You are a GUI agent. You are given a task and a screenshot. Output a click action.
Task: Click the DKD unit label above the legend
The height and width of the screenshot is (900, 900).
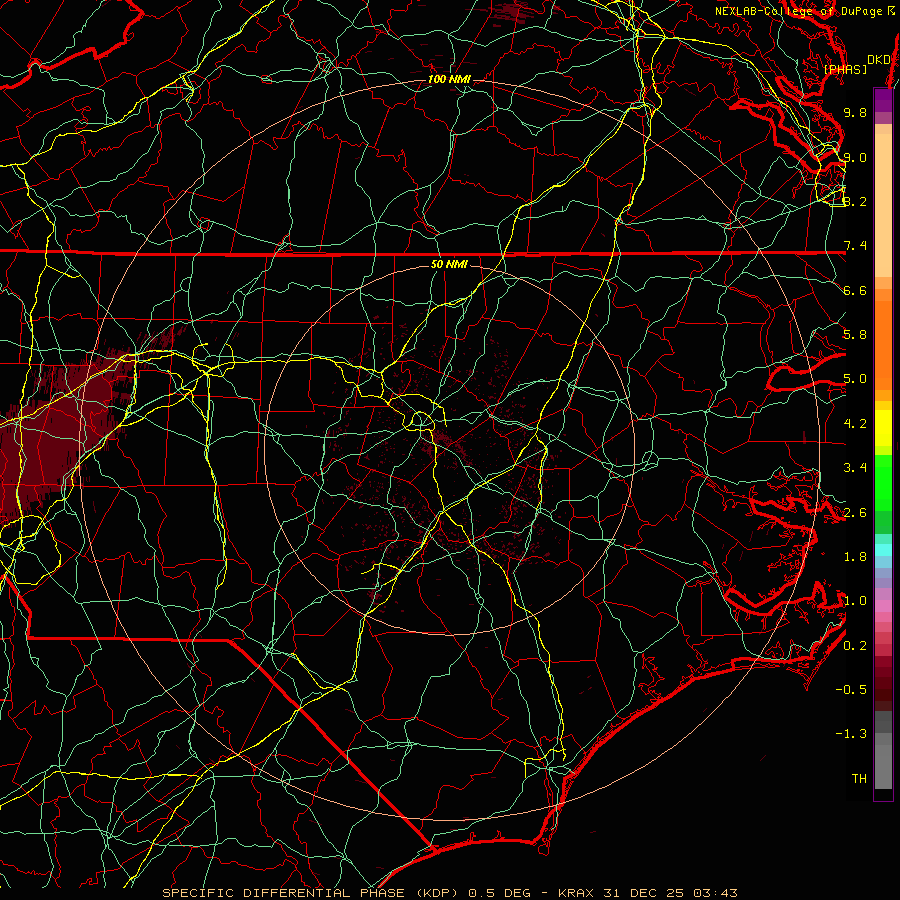pos(878,60)
